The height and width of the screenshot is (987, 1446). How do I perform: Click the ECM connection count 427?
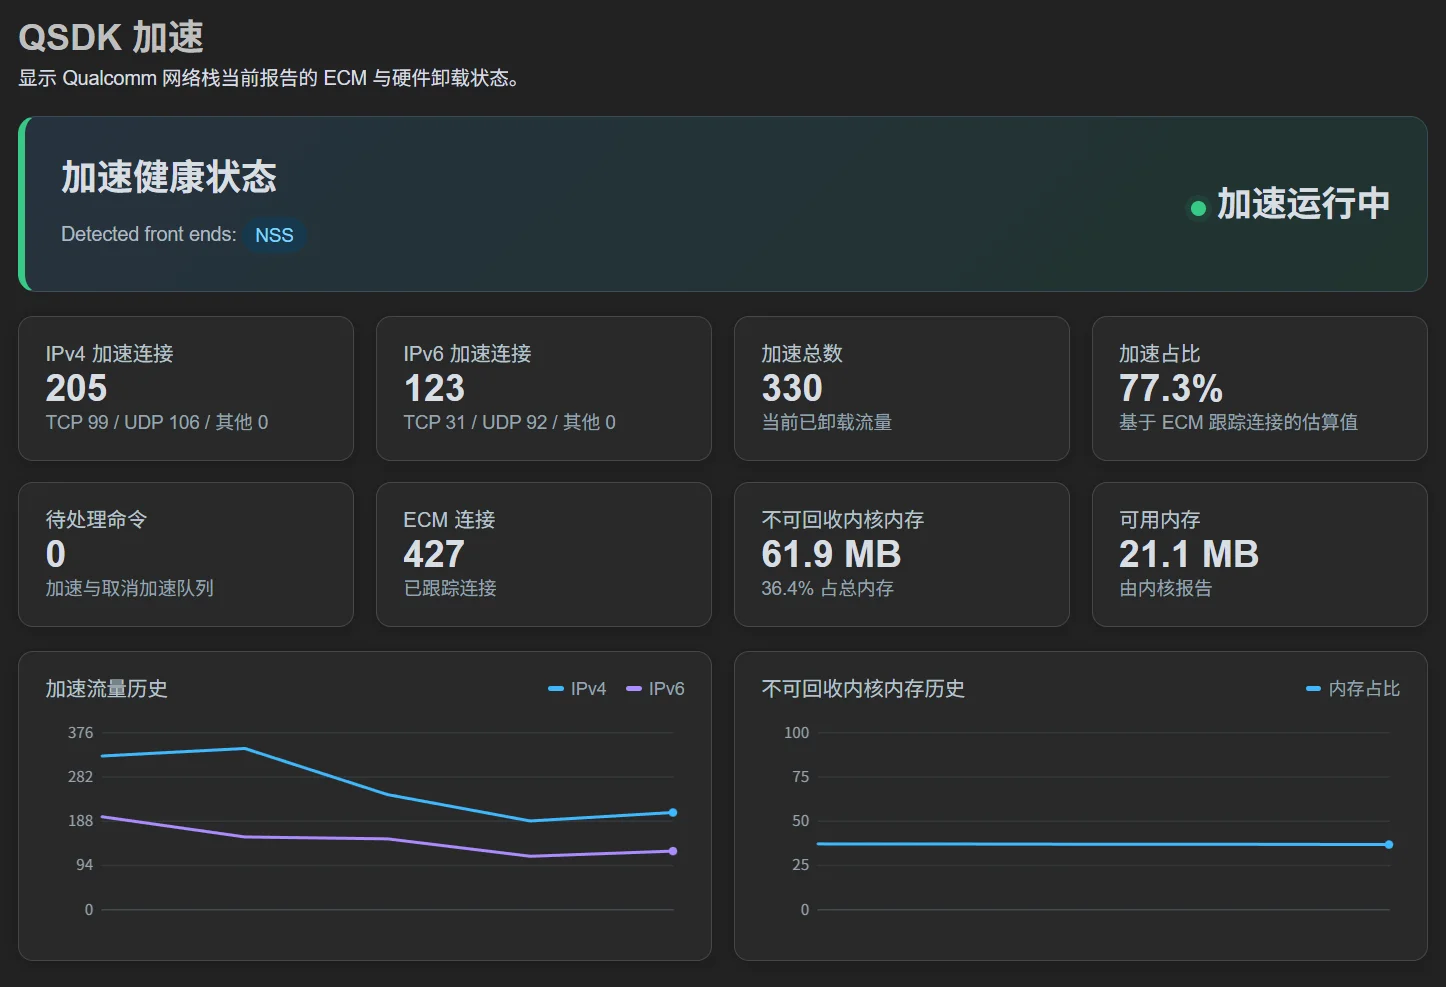pos(434,554)
